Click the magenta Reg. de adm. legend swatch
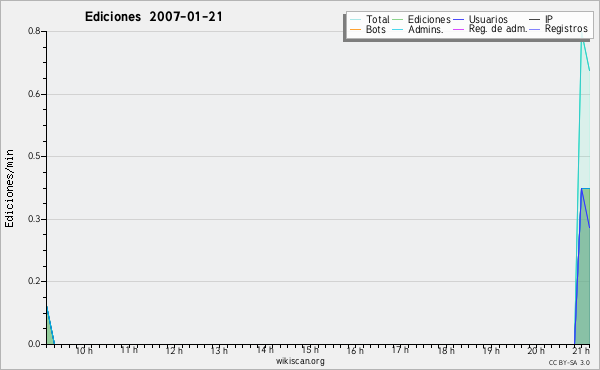 point(458,29)
